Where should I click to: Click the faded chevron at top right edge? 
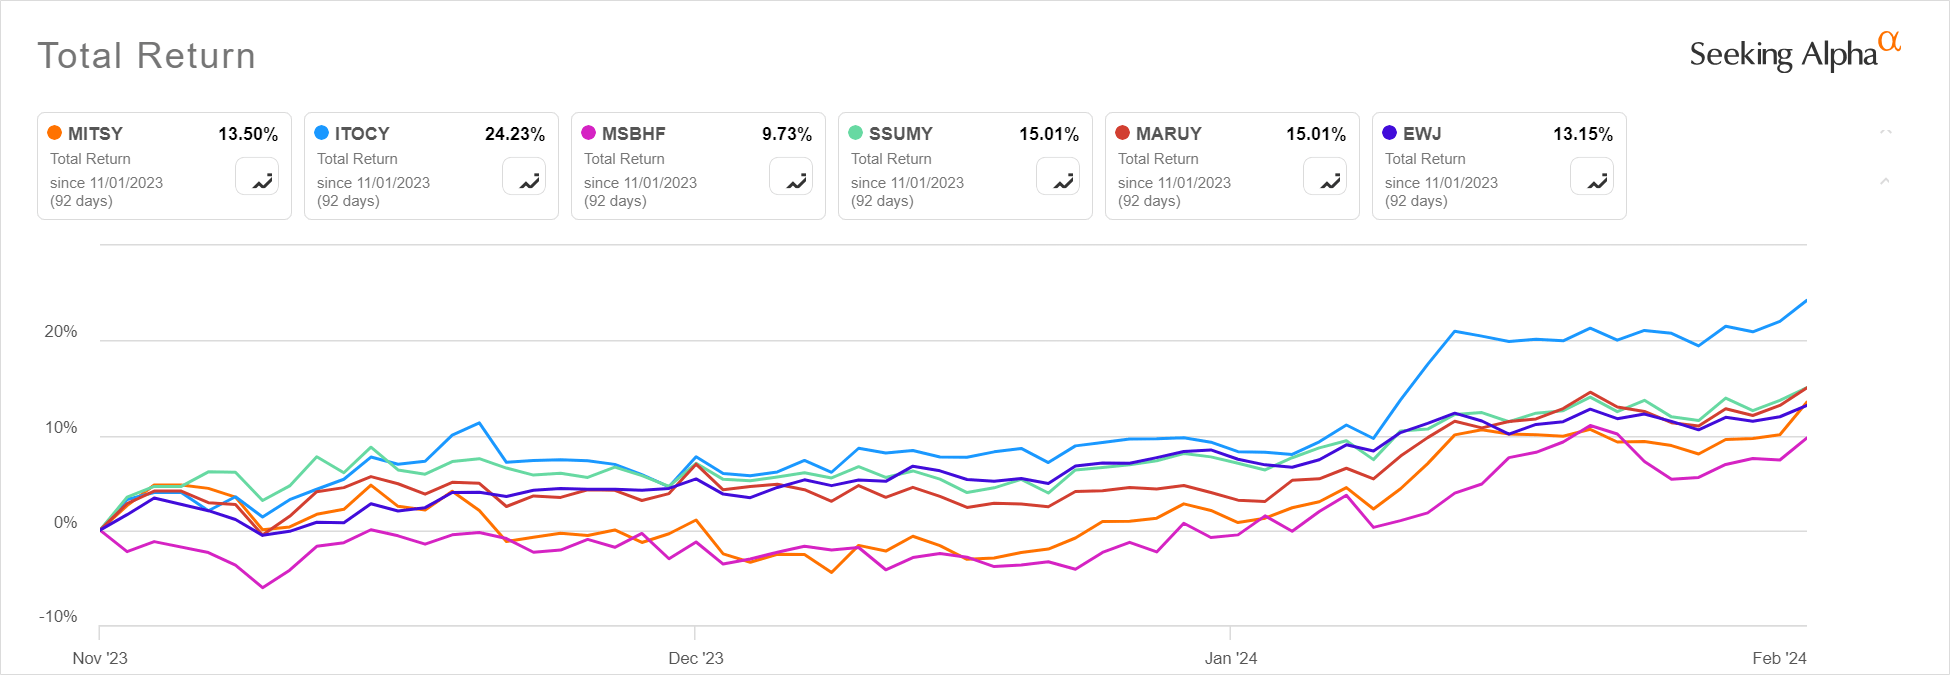pos(1884,131)
